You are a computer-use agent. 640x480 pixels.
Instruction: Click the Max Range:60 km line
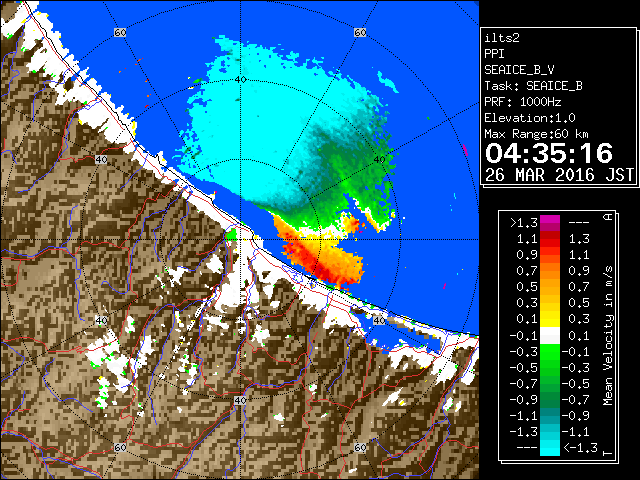click(x=536, y=134)
